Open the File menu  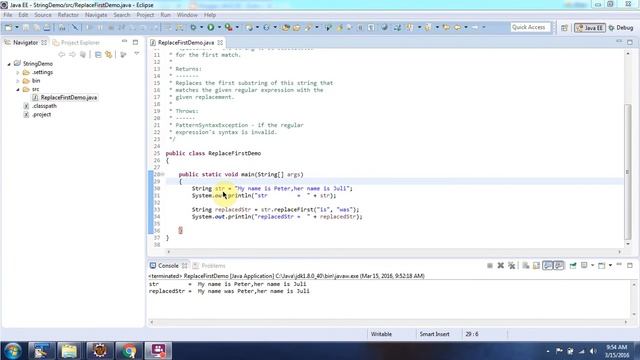pyautogui.click(x=7, y=15)
